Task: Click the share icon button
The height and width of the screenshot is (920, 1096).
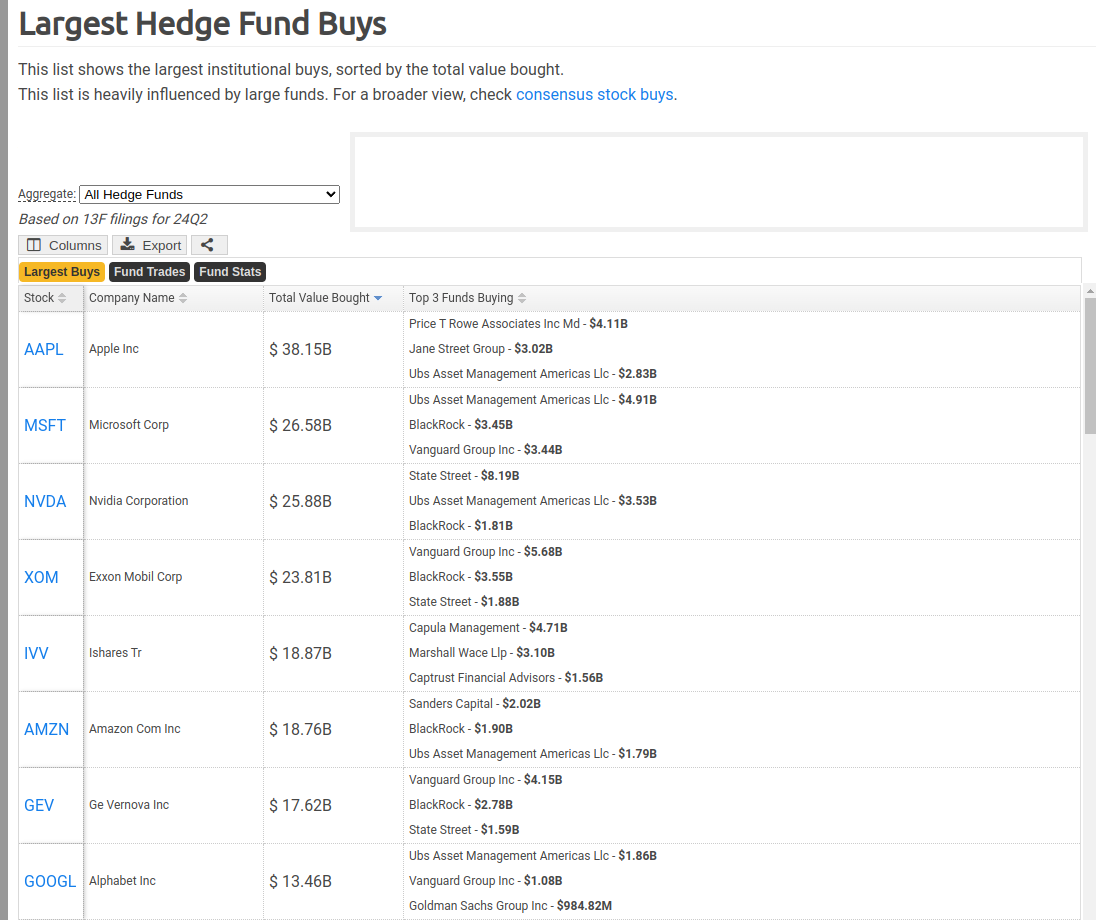Action: click(x=209, y=245)
